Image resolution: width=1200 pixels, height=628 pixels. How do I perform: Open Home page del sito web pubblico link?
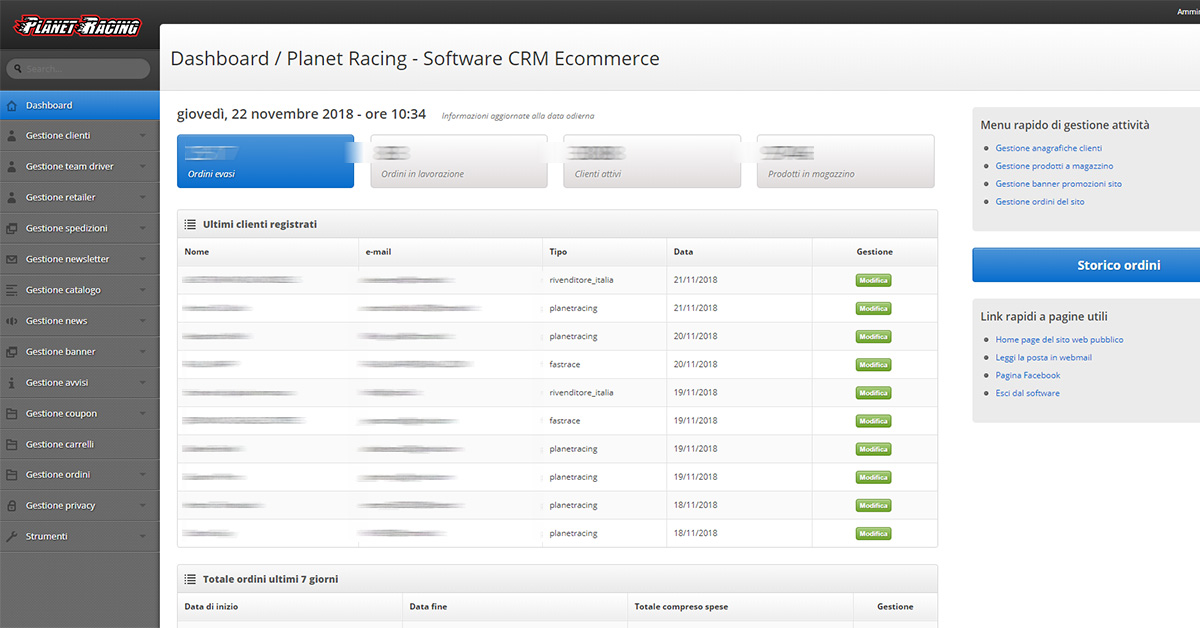tap(1059, 340)
